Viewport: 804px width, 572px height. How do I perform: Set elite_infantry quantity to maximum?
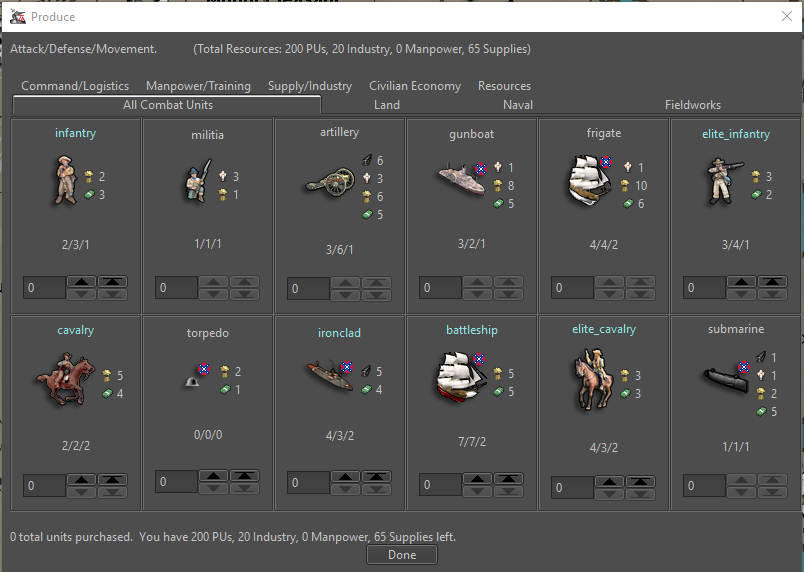pos(772,282)
